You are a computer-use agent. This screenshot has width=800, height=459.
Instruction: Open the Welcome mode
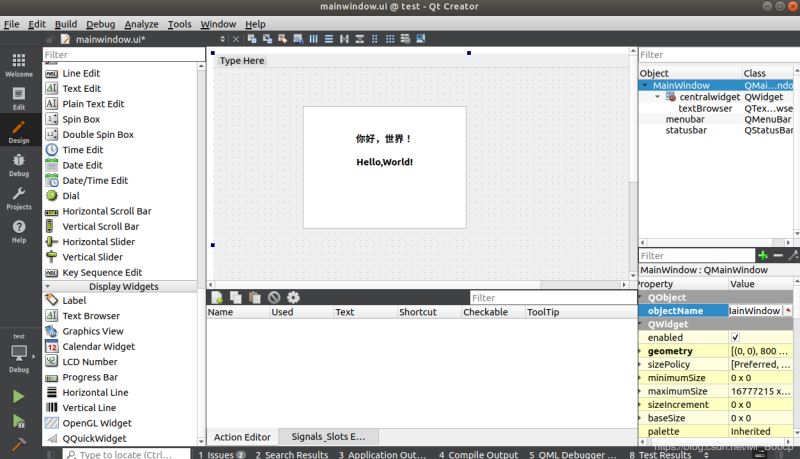[x=18, y=65]
